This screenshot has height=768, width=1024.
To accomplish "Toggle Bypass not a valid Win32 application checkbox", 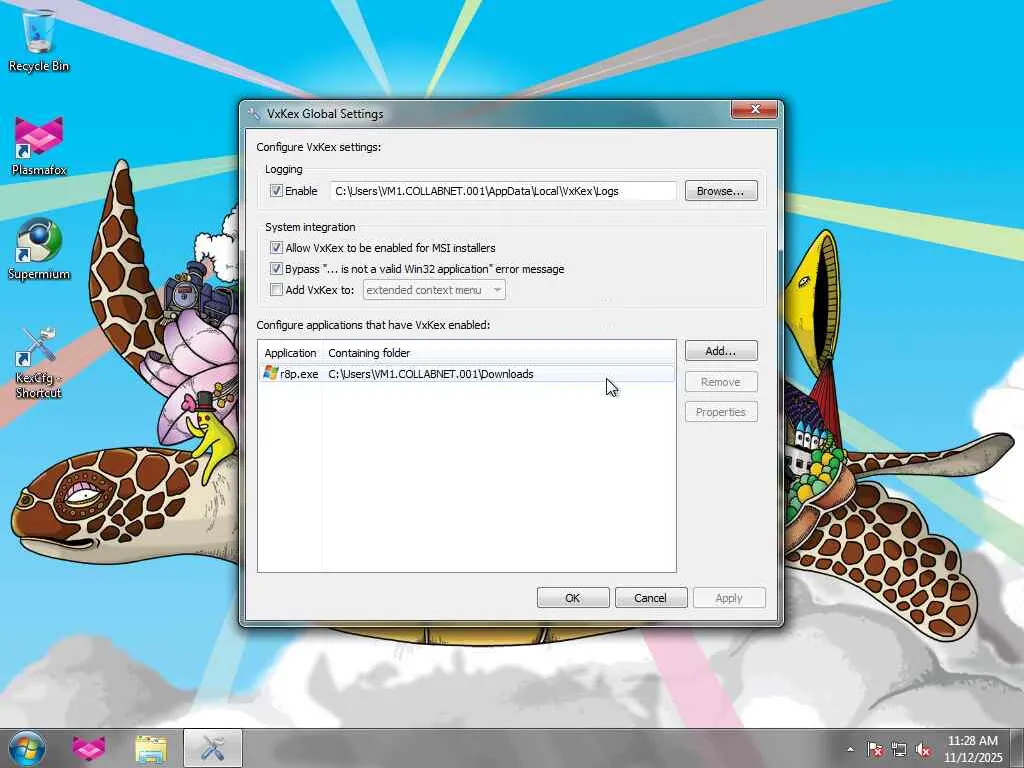I will [276, 268].
